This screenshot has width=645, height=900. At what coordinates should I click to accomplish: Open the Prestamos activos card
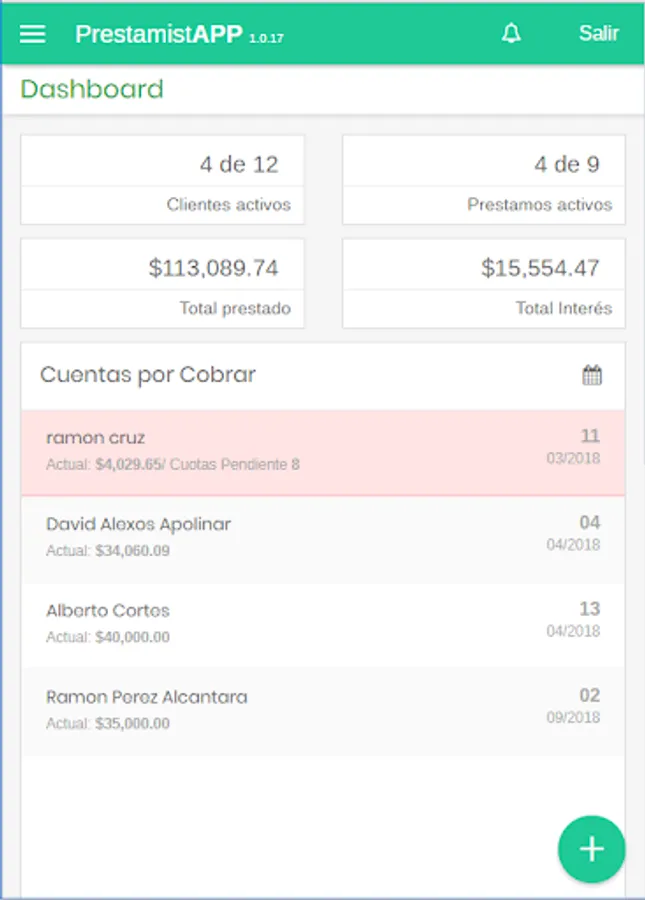point(484,180)
